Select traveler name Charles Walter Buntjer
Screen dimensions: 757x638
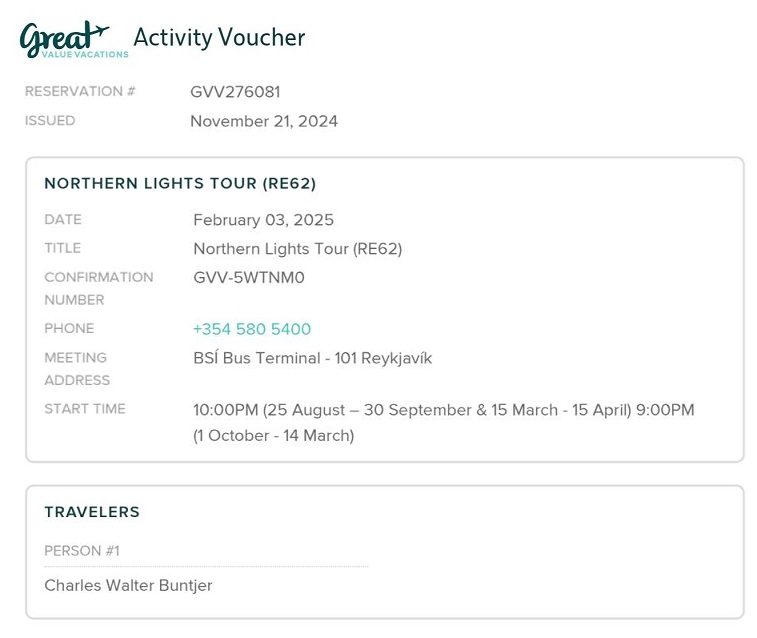point(128,585)
